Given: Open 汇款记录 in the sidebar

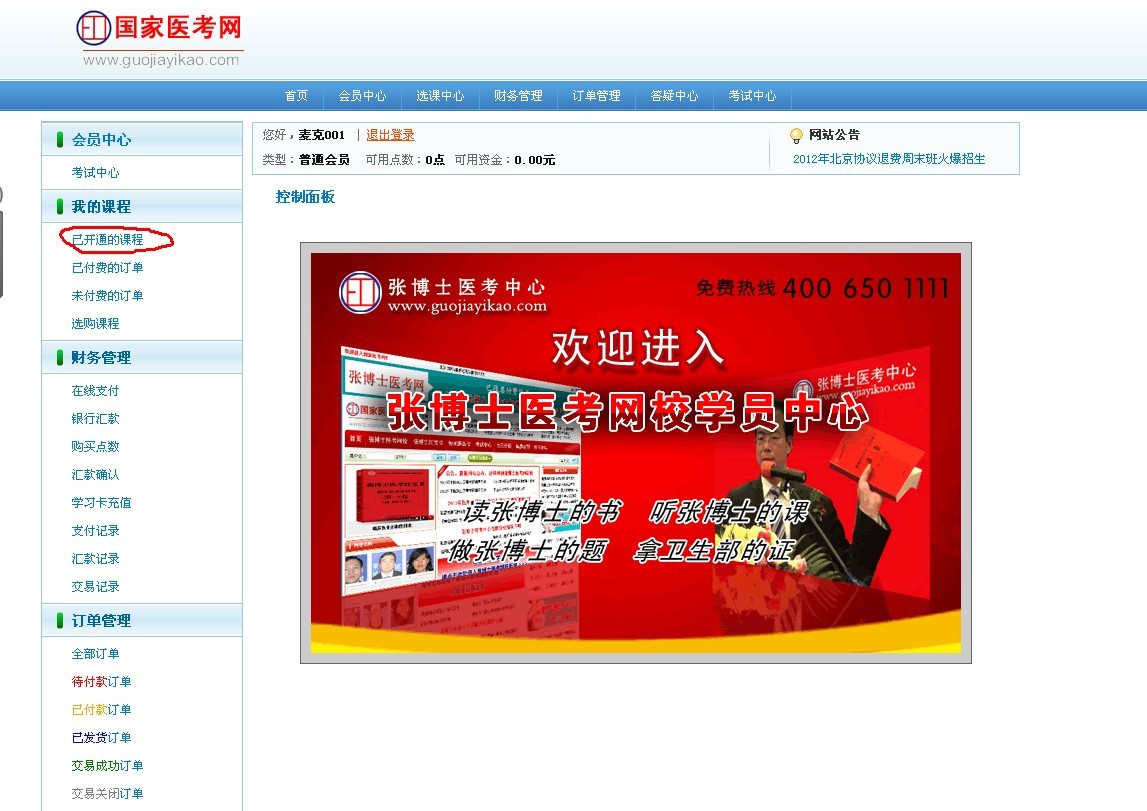Looking at the screenshot, I should [95, 559].
